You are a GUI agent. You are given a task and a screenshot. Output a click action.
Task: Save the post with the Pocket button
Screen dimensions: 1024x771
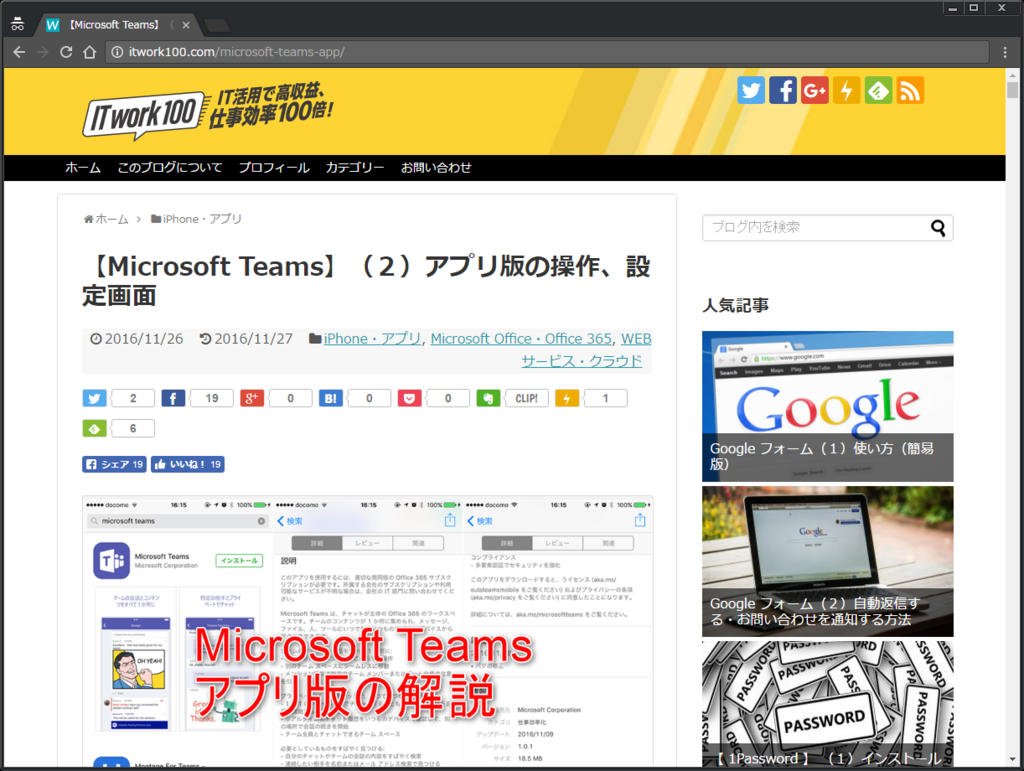pos(409,398)
